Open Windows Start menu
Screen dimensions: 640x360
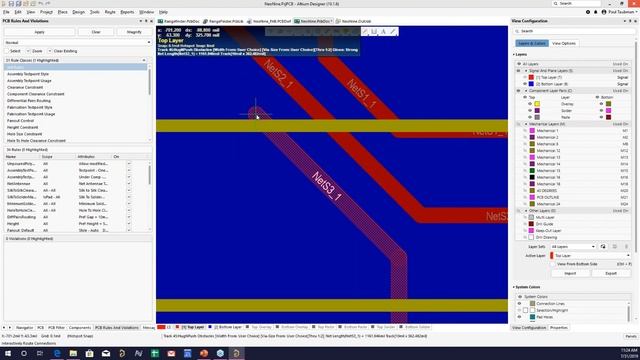[8, 353]
